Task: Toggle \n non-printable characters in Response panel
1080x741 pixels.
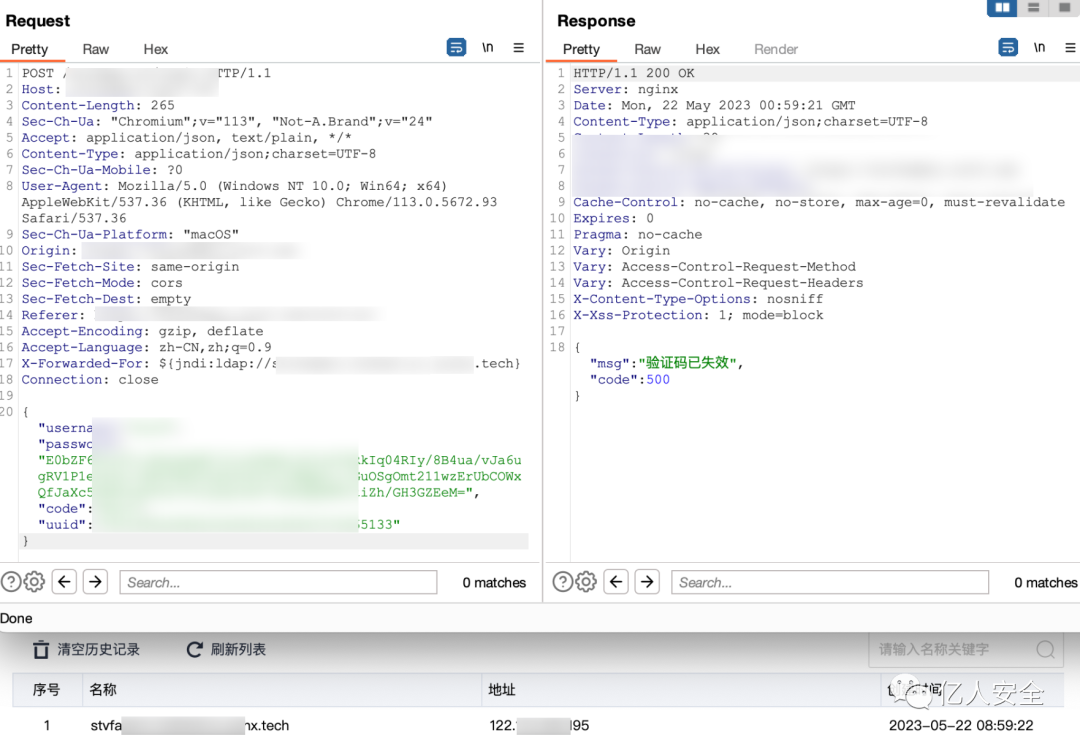Action: click(1039, 48)
